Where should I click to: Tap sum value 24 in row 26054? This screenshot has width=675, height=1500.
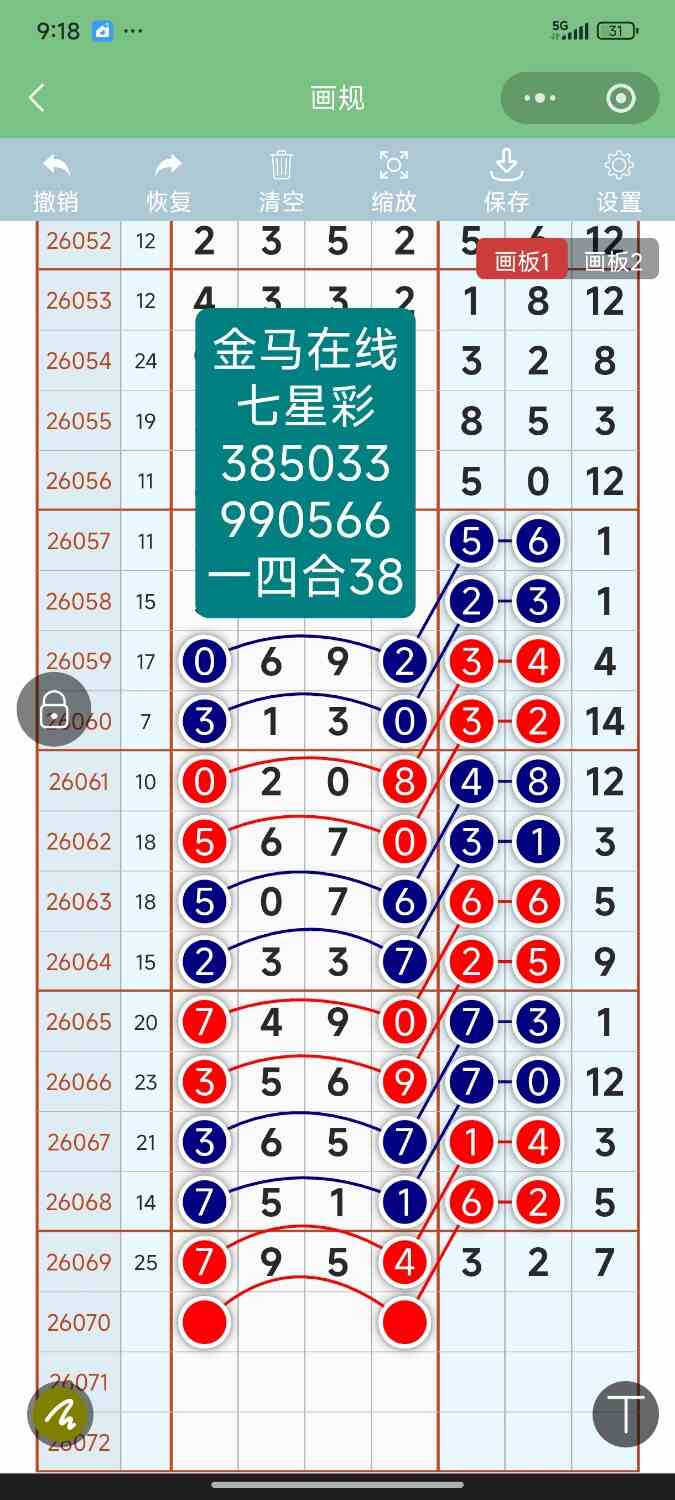(x=146, y=361)
